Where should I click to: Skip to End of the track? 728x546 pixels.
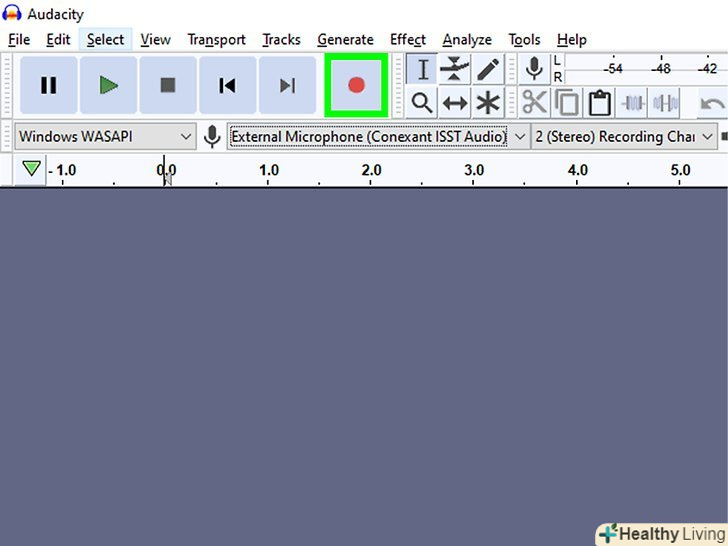(x=287, y=85)
